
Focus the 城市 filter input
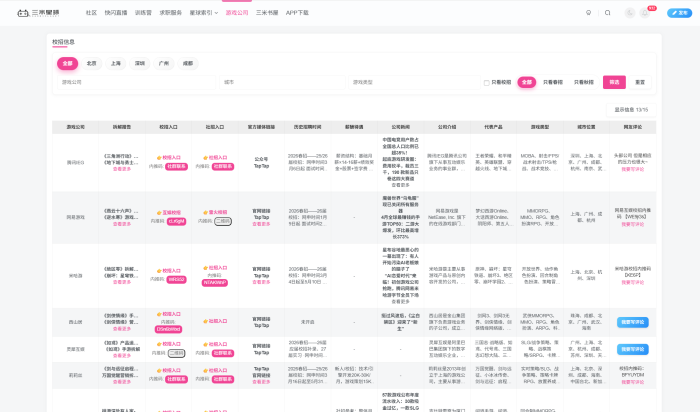pyautogui.click(x=282, y=82)
